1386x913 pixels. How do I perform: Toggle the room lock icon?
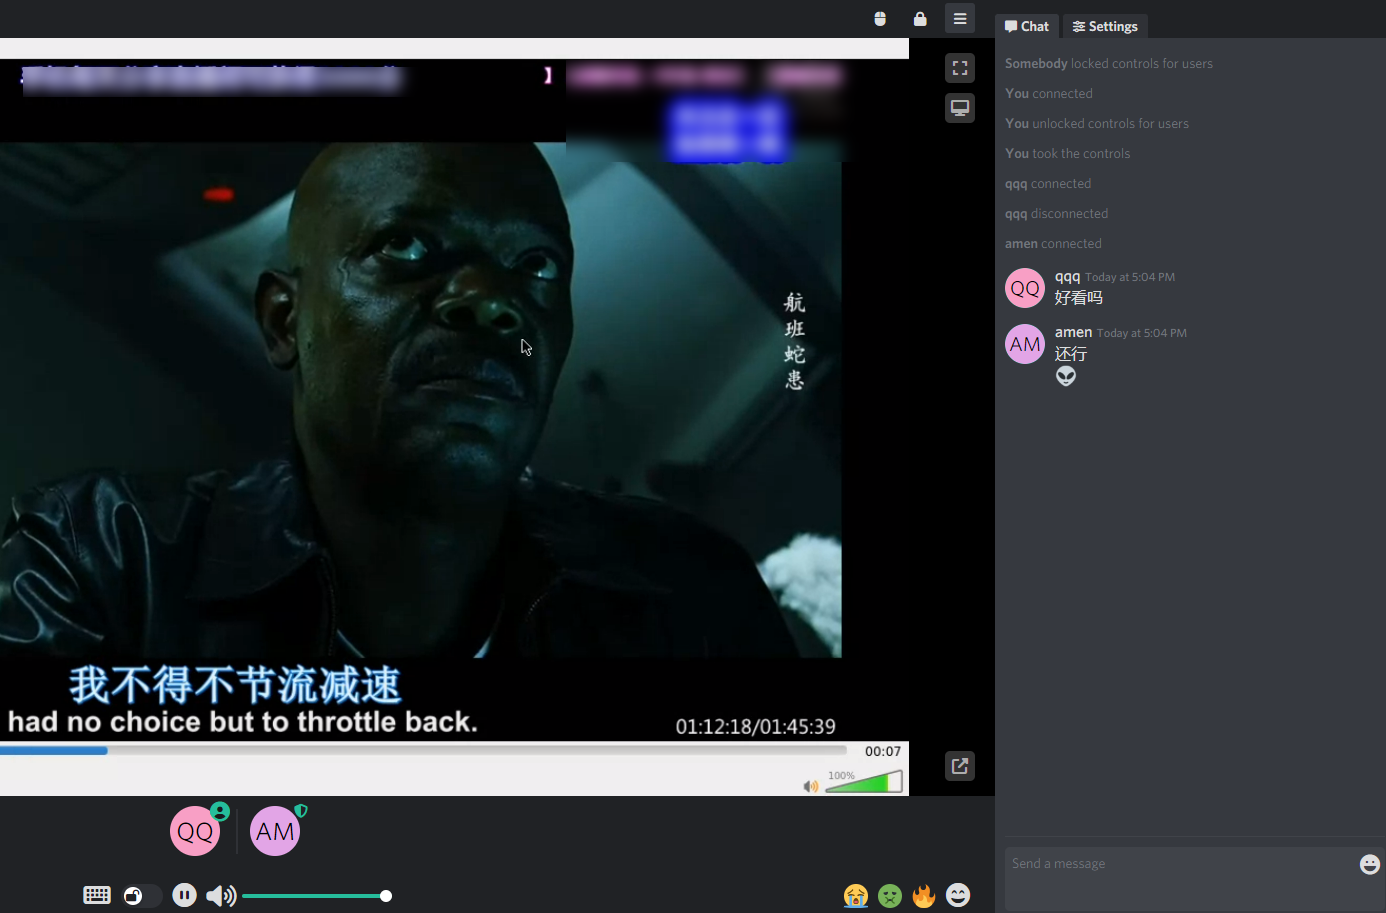coord(920,19)
